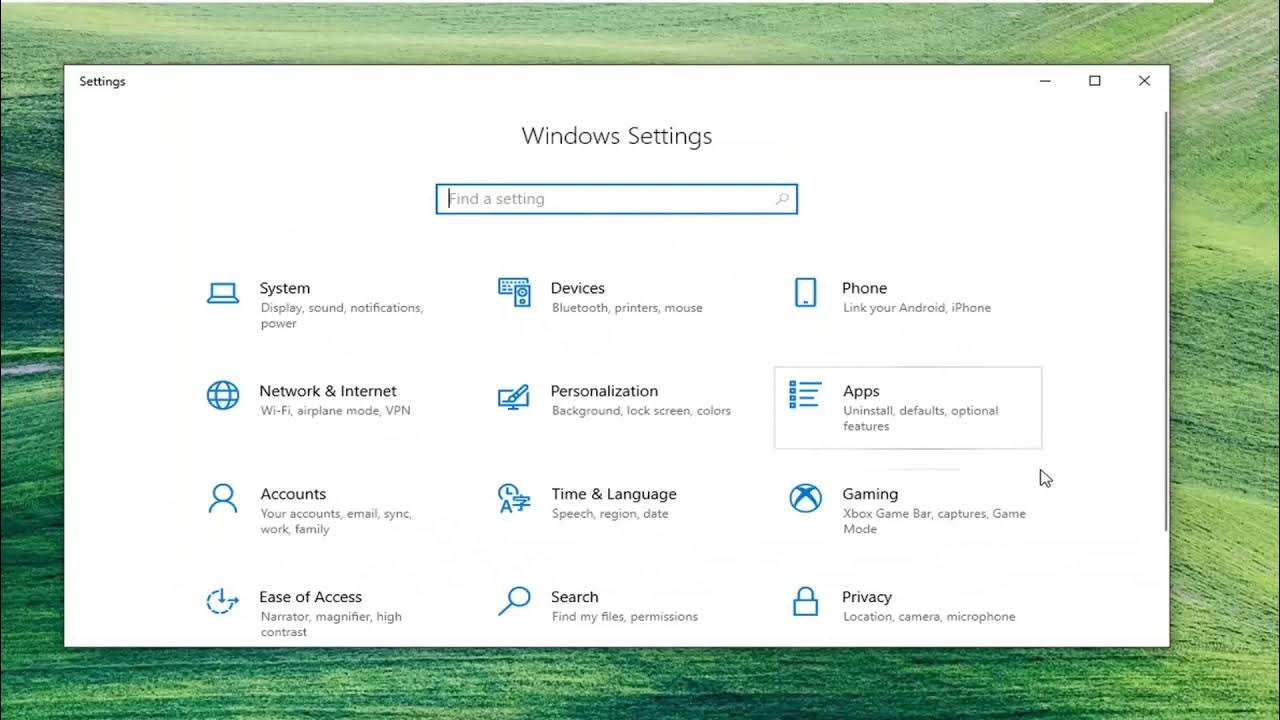
Task: Click the Gaming title
Action: coord(870,494)
